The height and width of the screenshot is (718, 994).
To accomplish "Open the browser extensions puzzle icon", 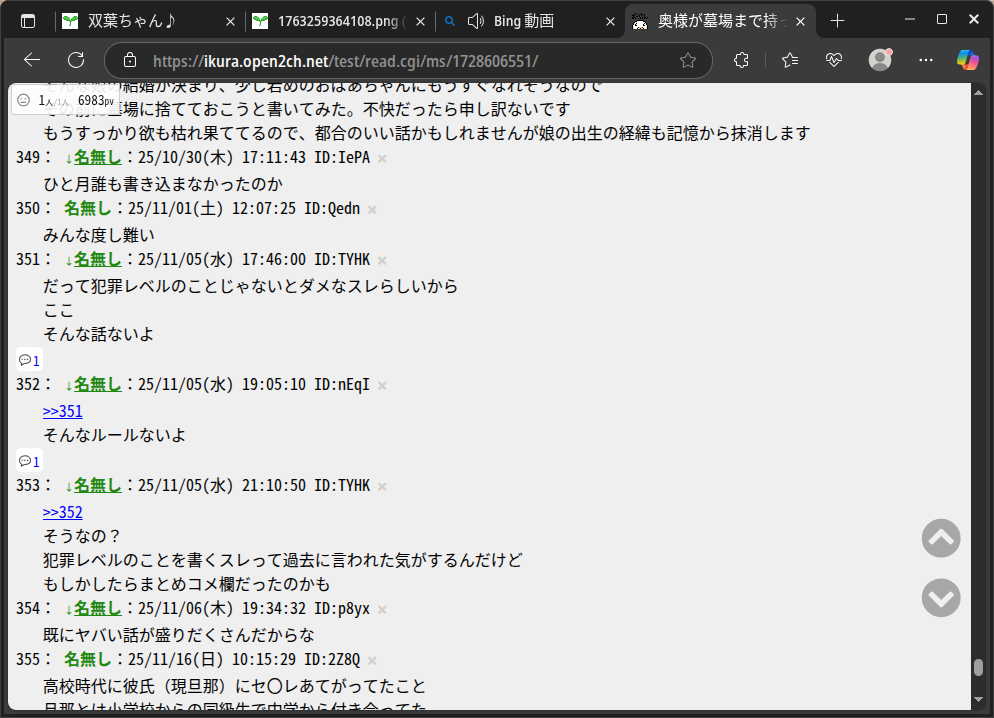I will coord(741,60).
